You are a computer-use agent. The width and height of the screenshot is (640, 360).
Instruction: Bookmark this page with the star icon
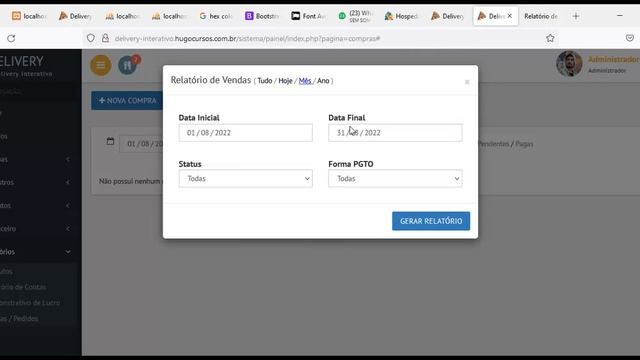click(x=550, y=38)
